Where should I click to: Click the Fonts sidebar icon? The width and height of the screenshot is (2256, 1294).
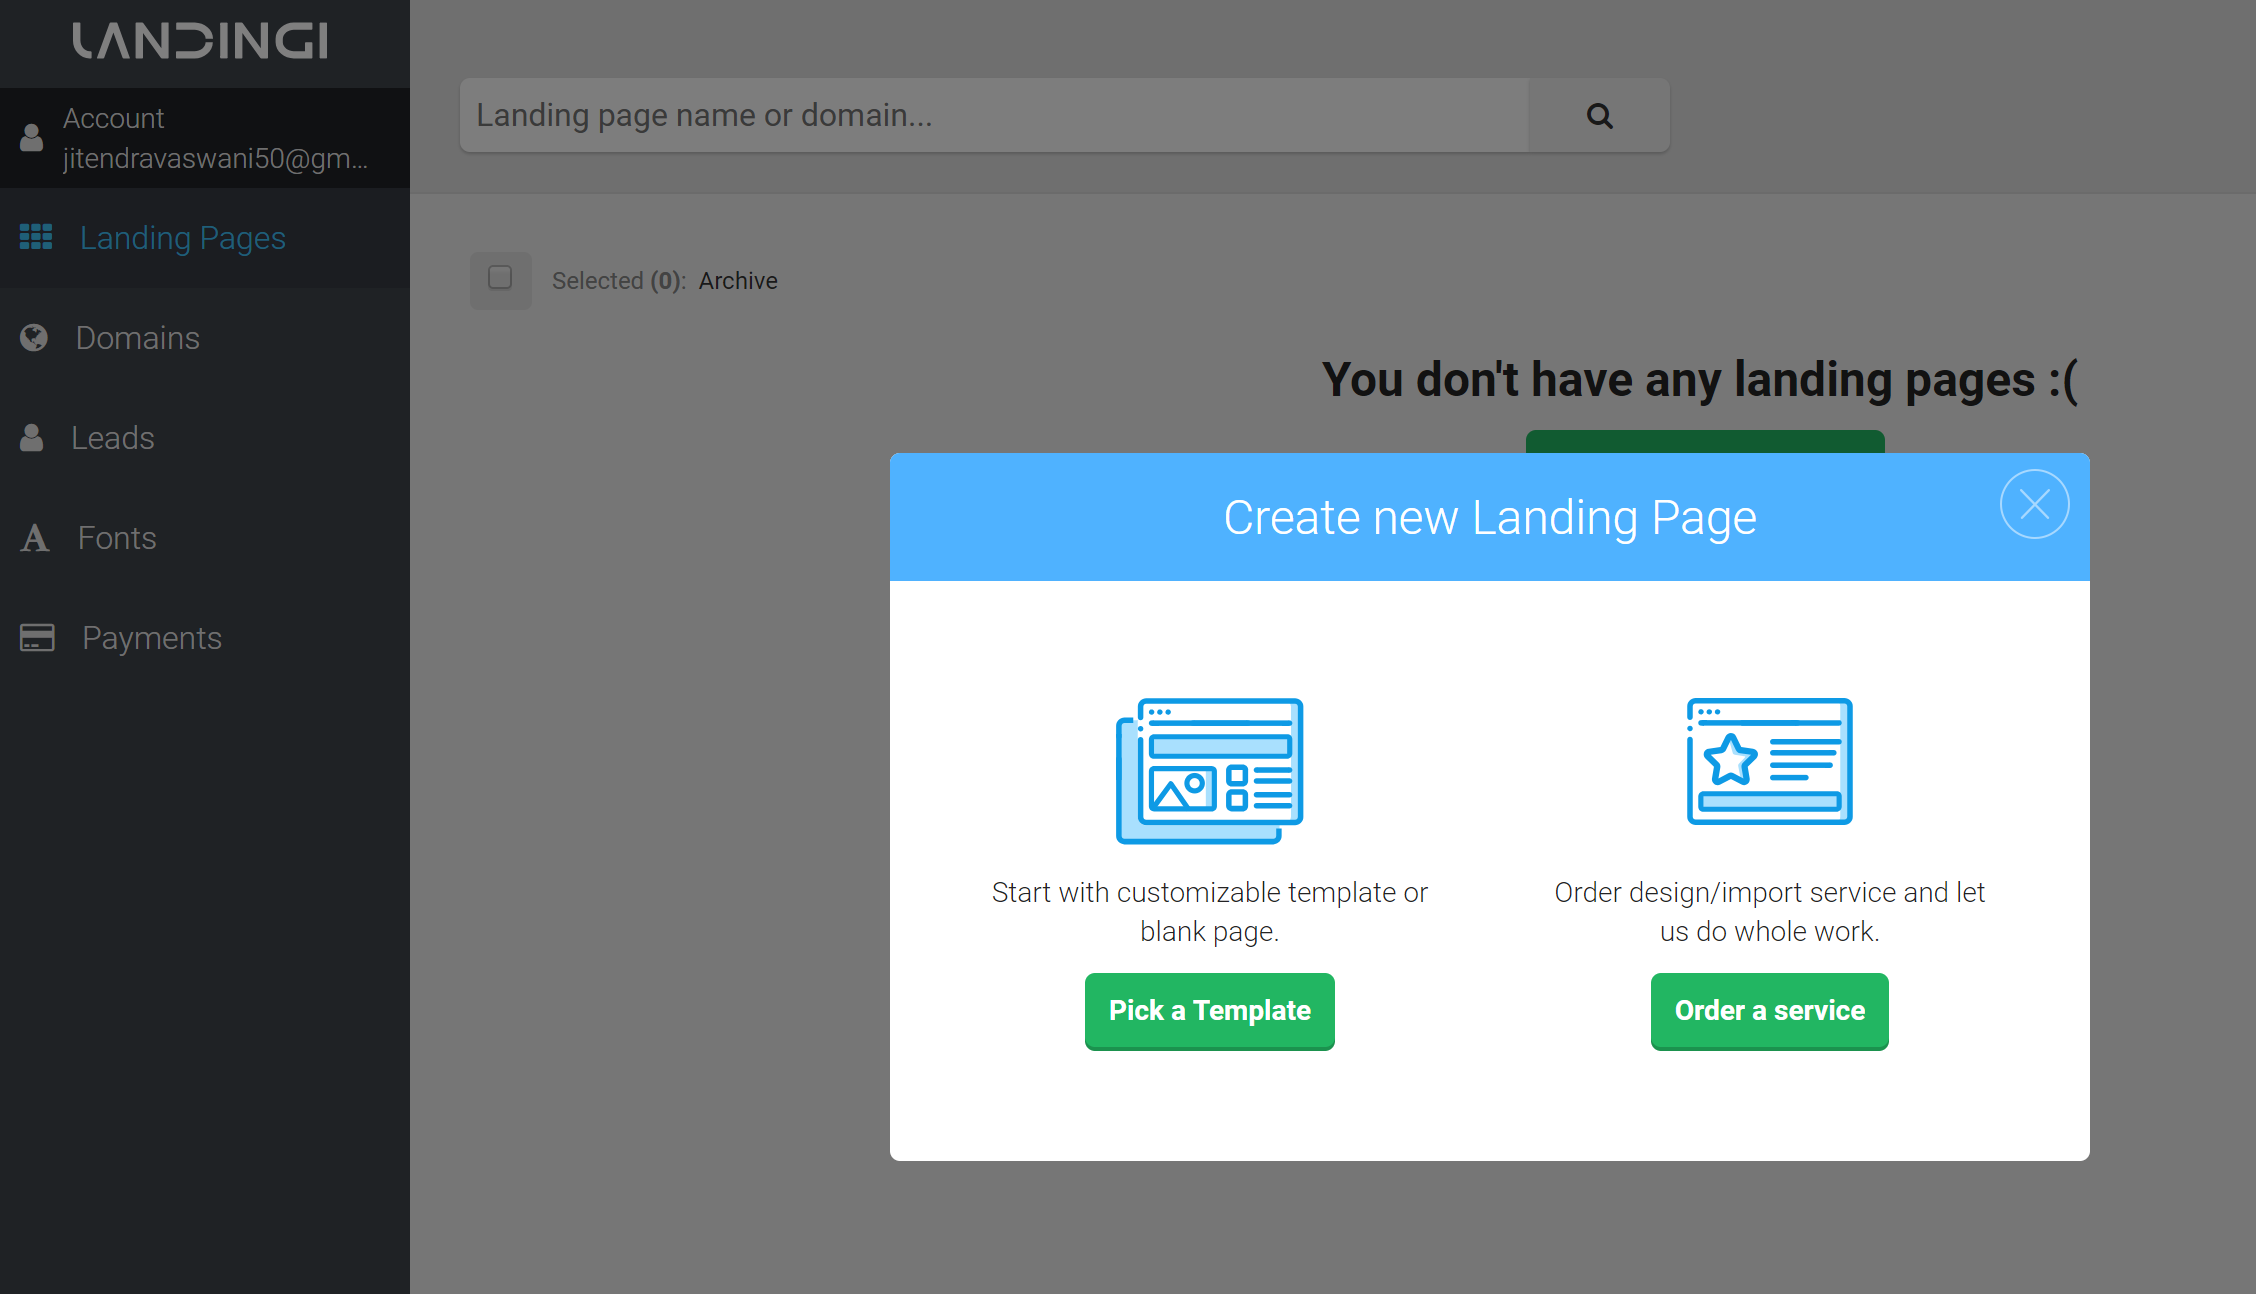click(34, 536)
